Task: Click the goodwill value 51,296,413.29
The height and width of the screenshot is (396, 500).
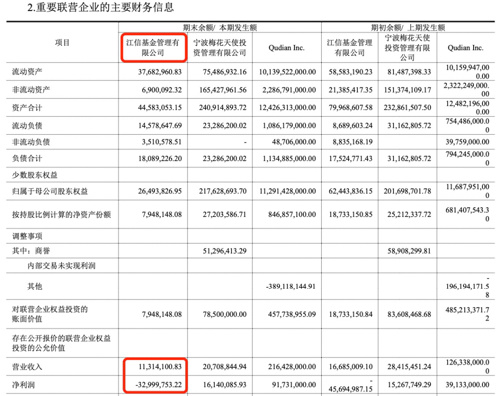Action: [225, 251]
